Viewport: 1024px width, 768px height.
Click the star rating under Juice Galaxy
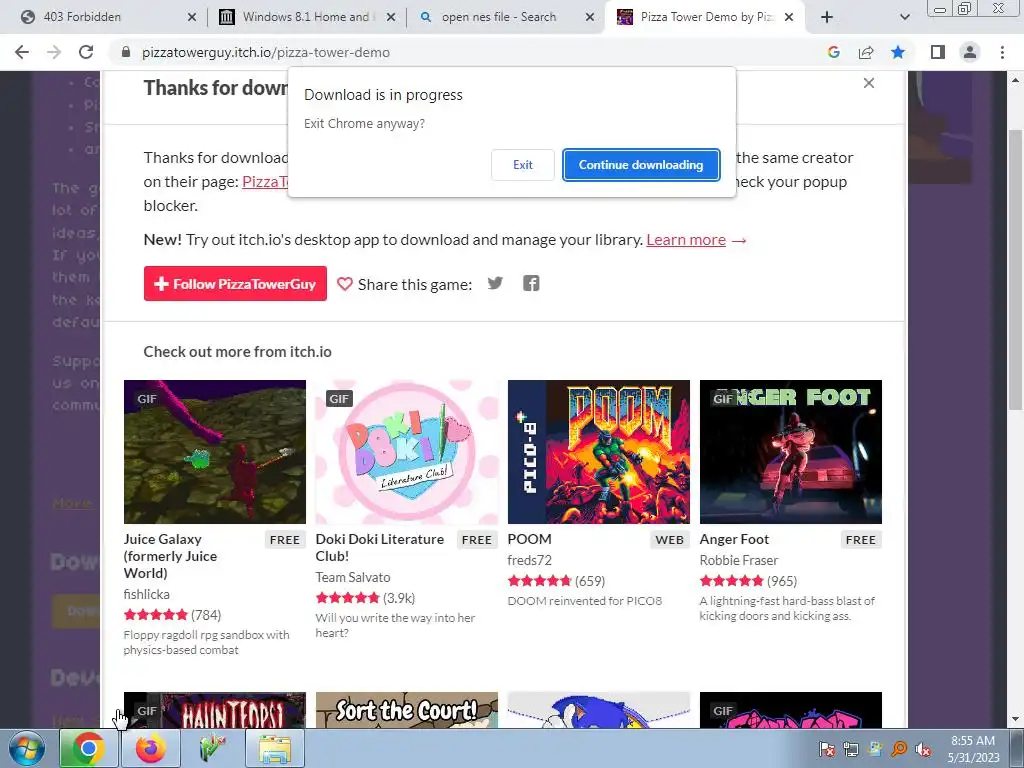tap(155, 615)
